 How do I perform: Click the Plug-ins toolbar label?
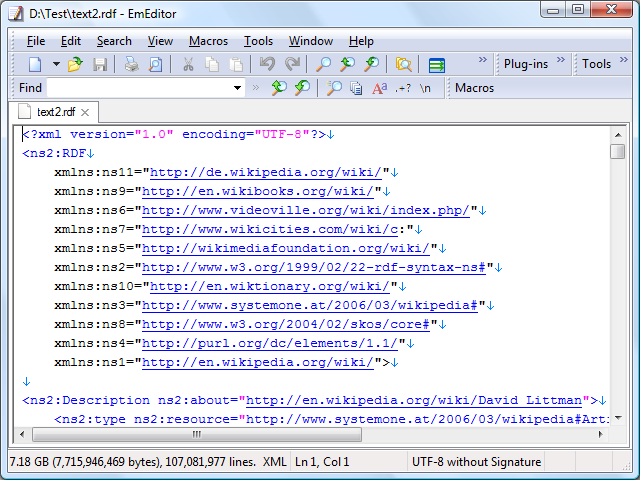[x=526, y=64]
